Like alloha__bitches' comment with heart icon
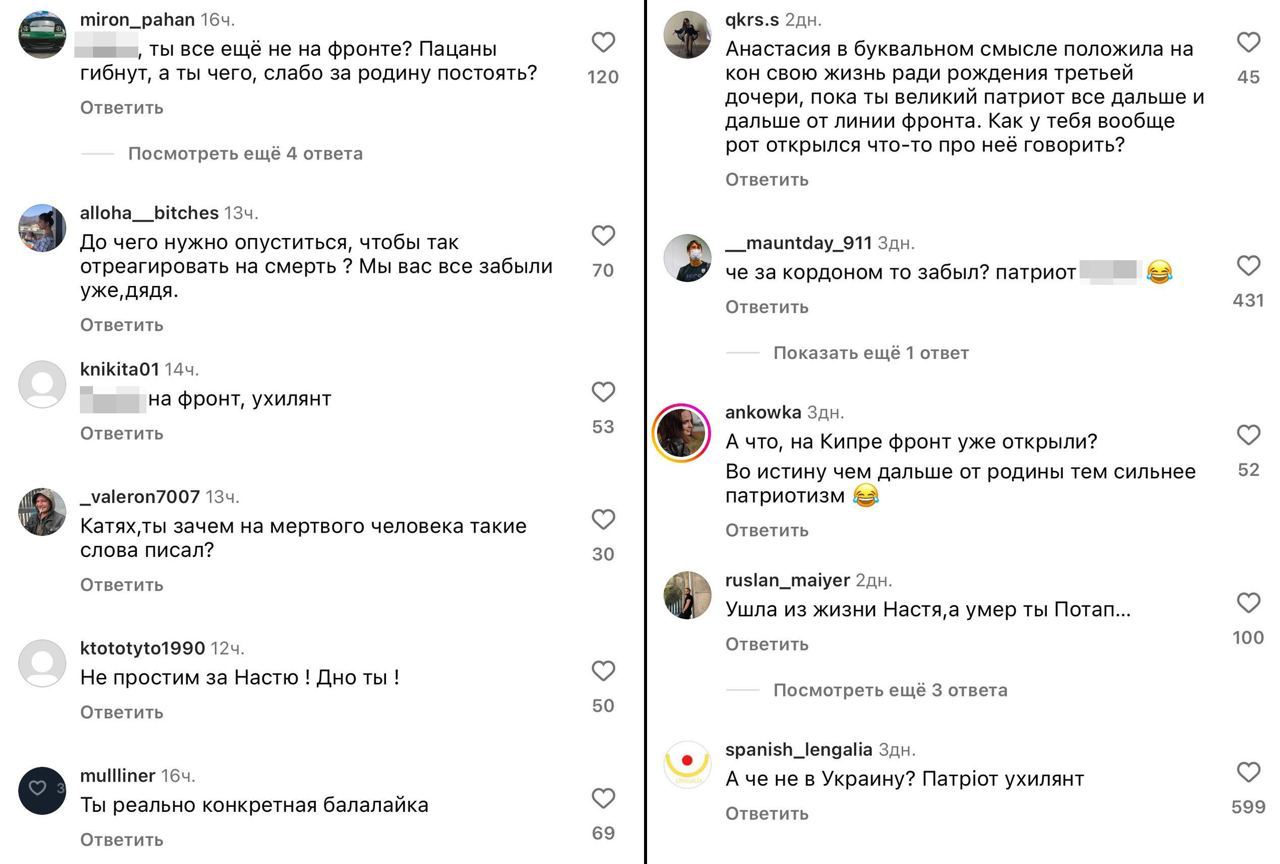 603,235
